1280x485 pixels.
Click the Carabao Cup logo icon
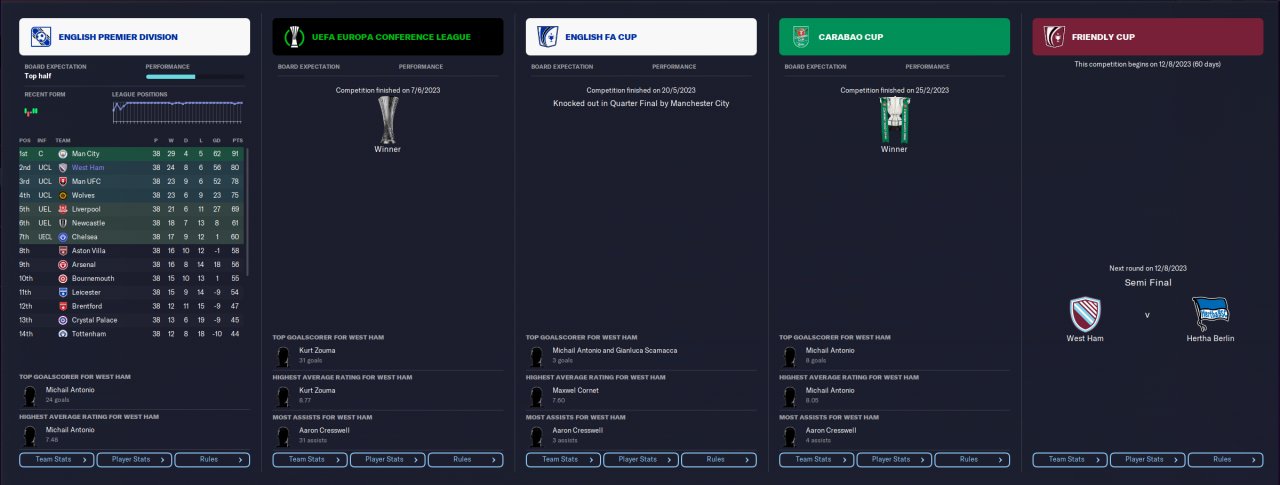801,37
